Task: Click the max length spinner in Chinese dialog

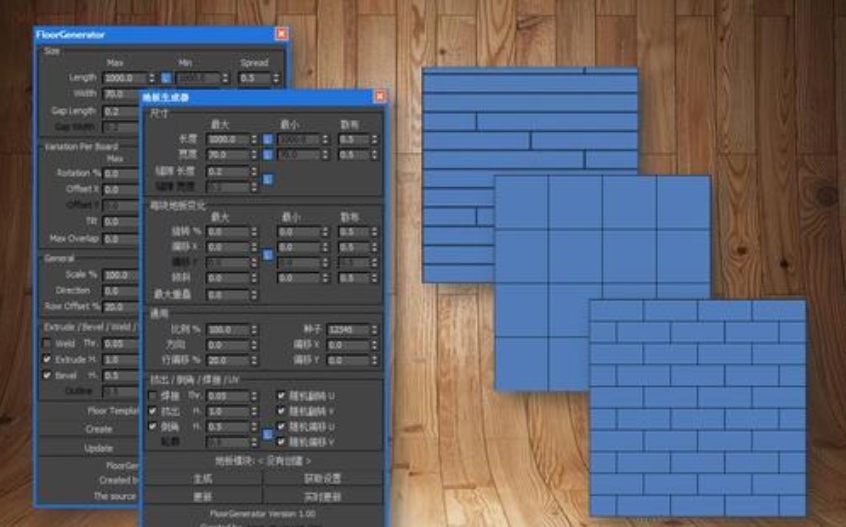Action: [254, 139]
